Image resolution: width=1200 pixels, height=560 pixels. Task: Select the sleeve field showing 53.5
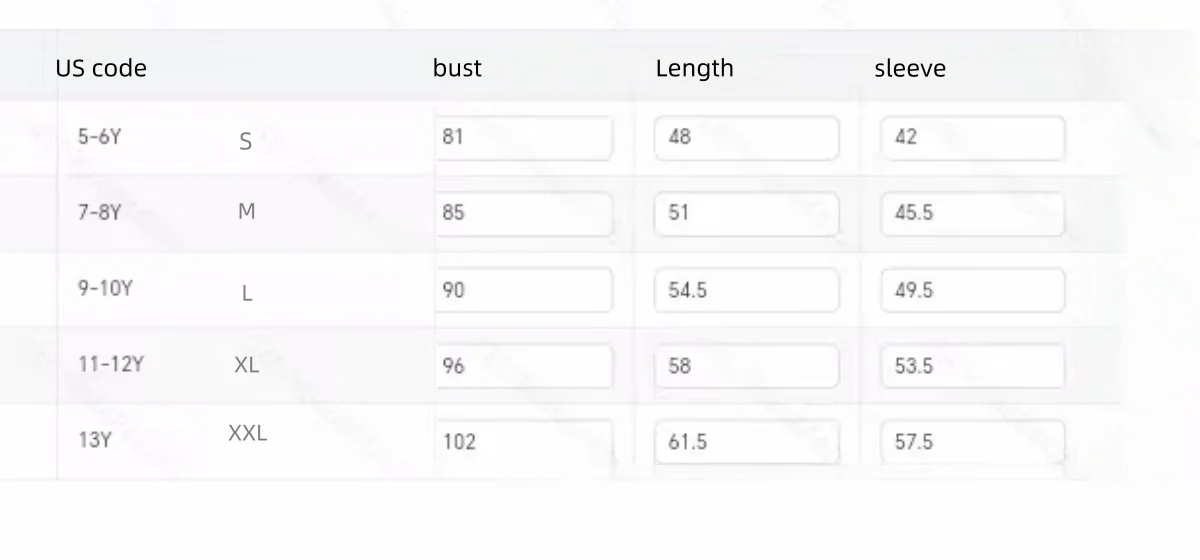pos(972,366)
